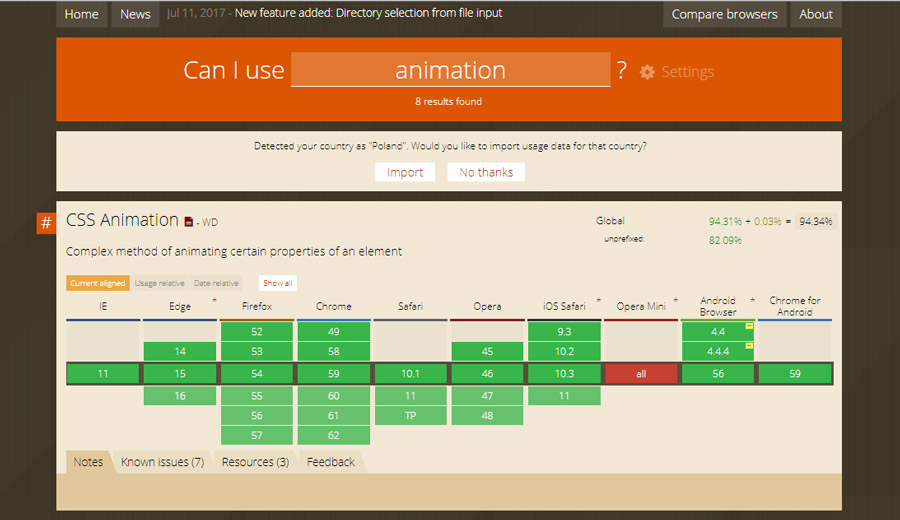Click the 82.09% unprefixed usage value

coord(725,240)
